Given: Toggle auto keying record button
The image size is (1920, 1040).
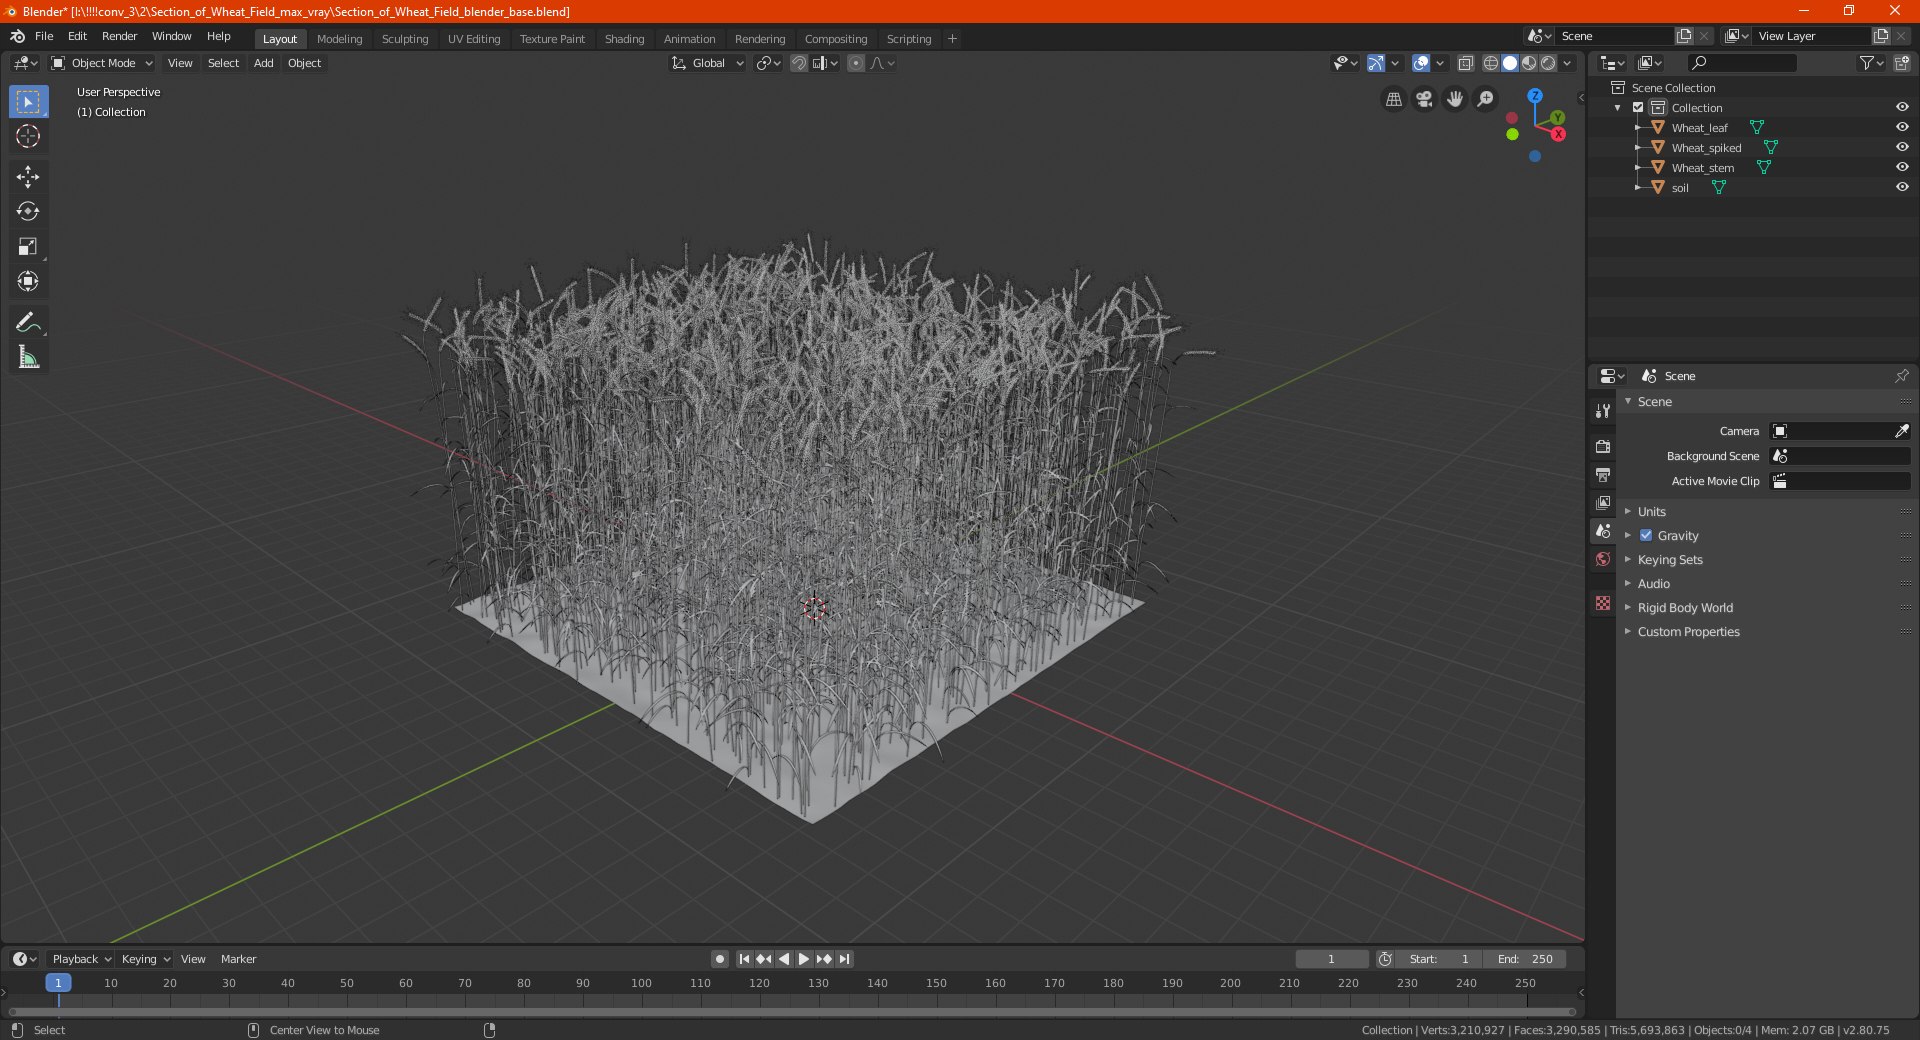Looking at the screenshot, I should 719,959.
